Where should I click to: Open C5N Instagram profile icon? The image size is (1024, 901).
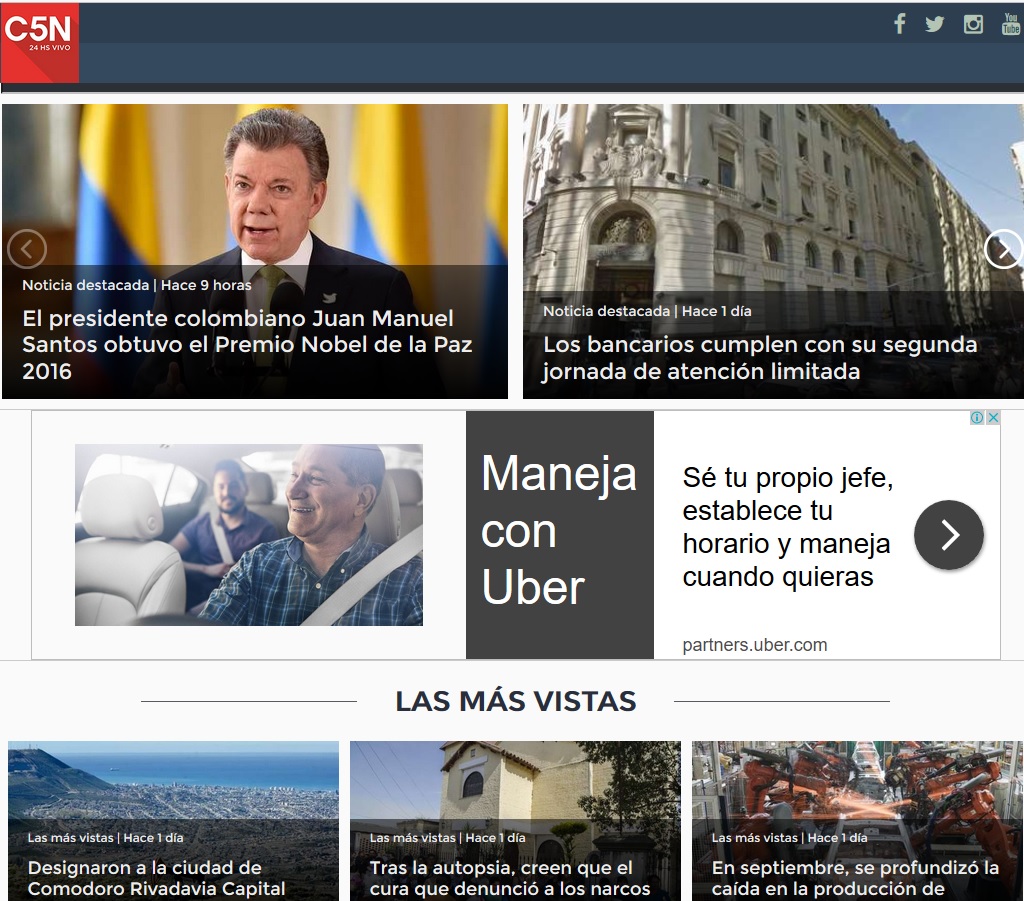973,24
